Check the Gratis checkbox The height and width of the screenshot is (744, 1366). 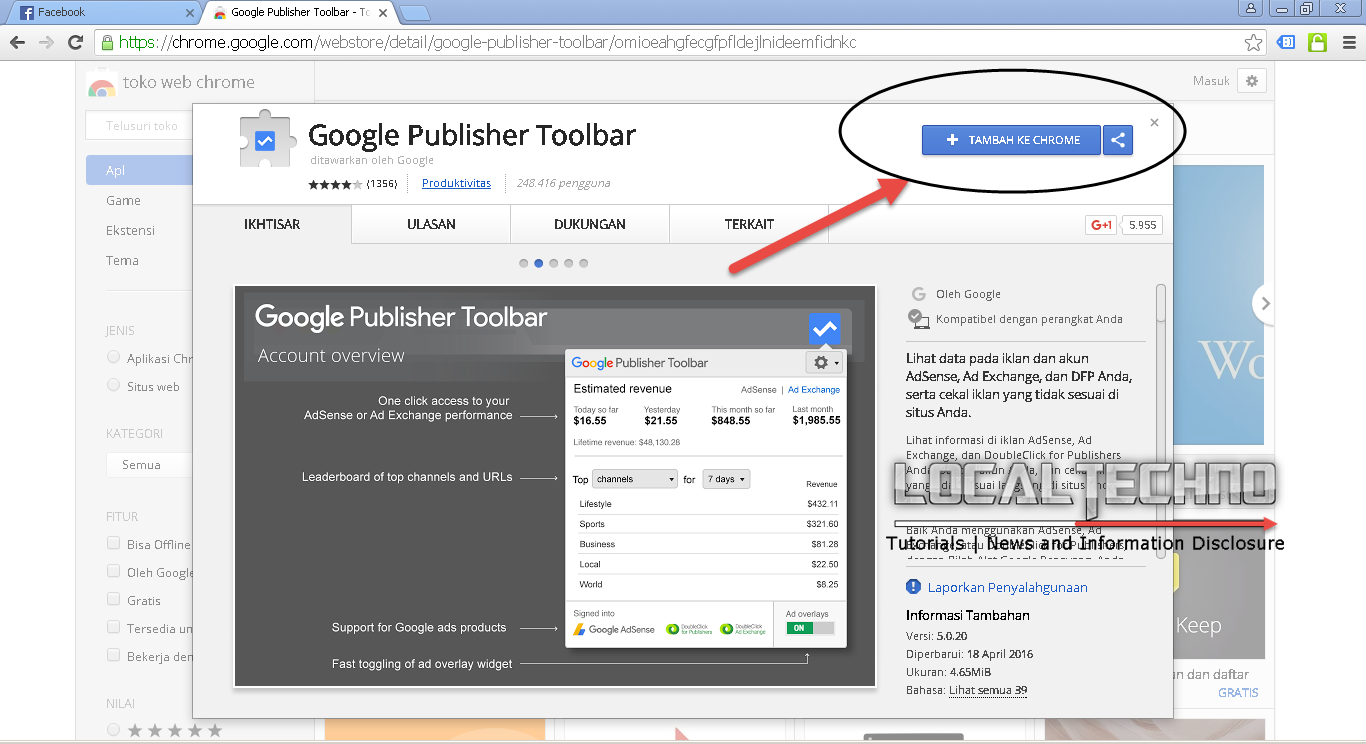click(113, 600)
